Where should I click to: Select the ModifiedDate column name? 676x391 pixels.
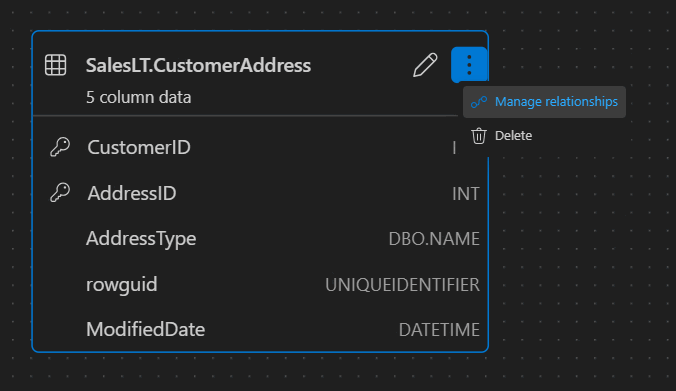(x=145, y=329)
